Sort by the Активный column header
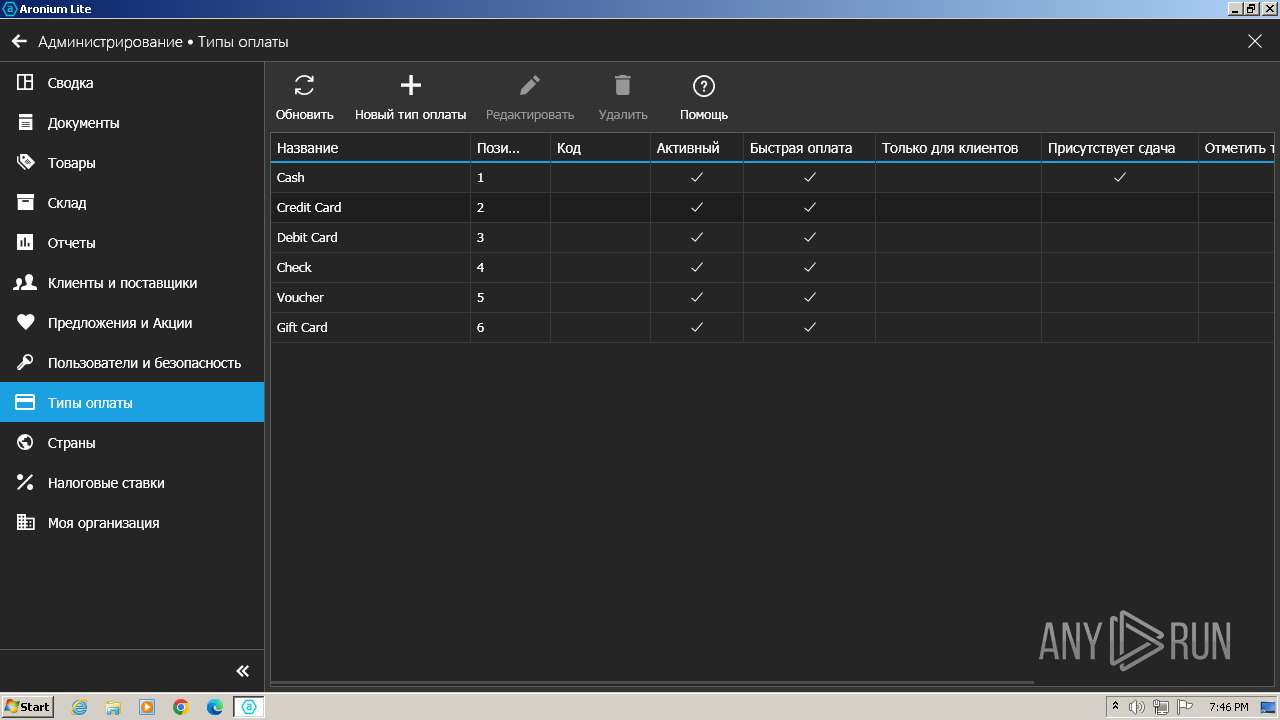Viewport: 1280px width, 720px height. tap(696, 148)
